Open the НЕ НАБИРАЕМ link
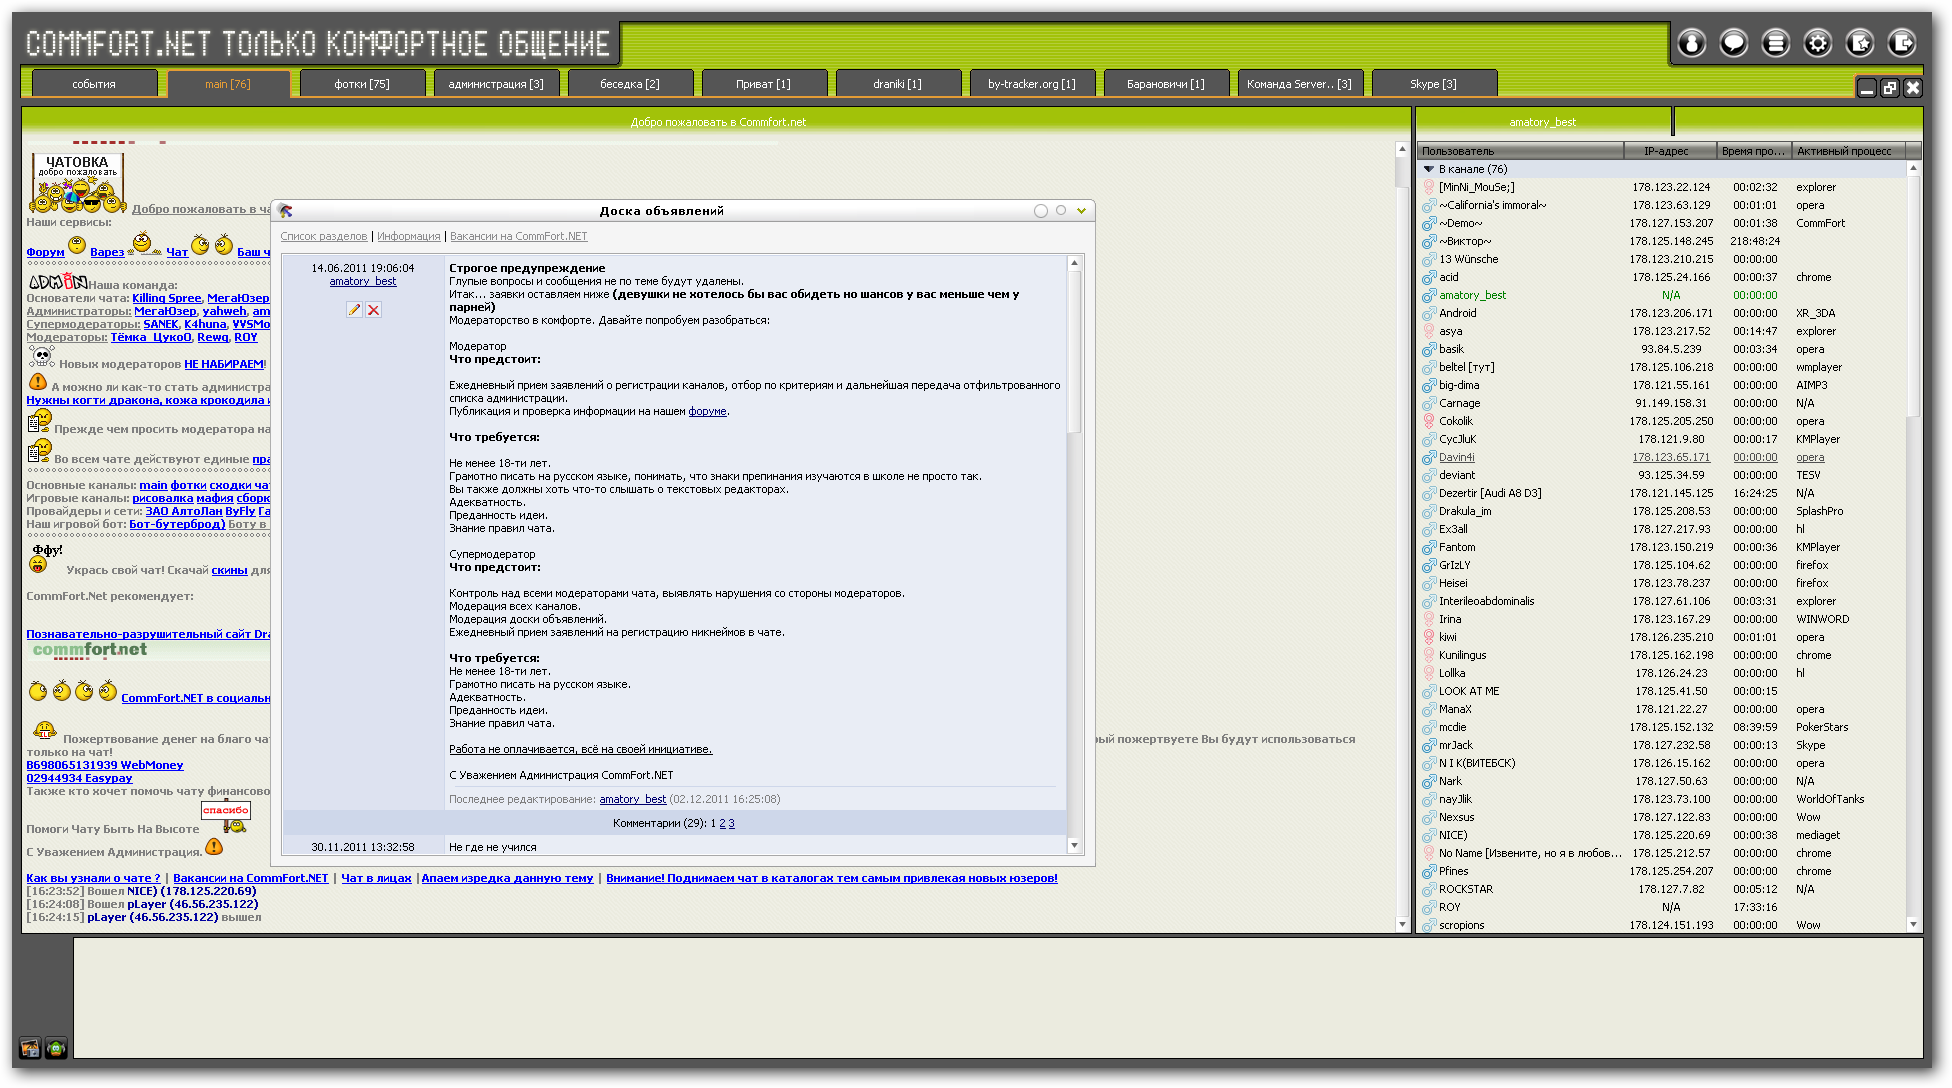This screenshot has width=1952, height=1088. click(224, 364)
